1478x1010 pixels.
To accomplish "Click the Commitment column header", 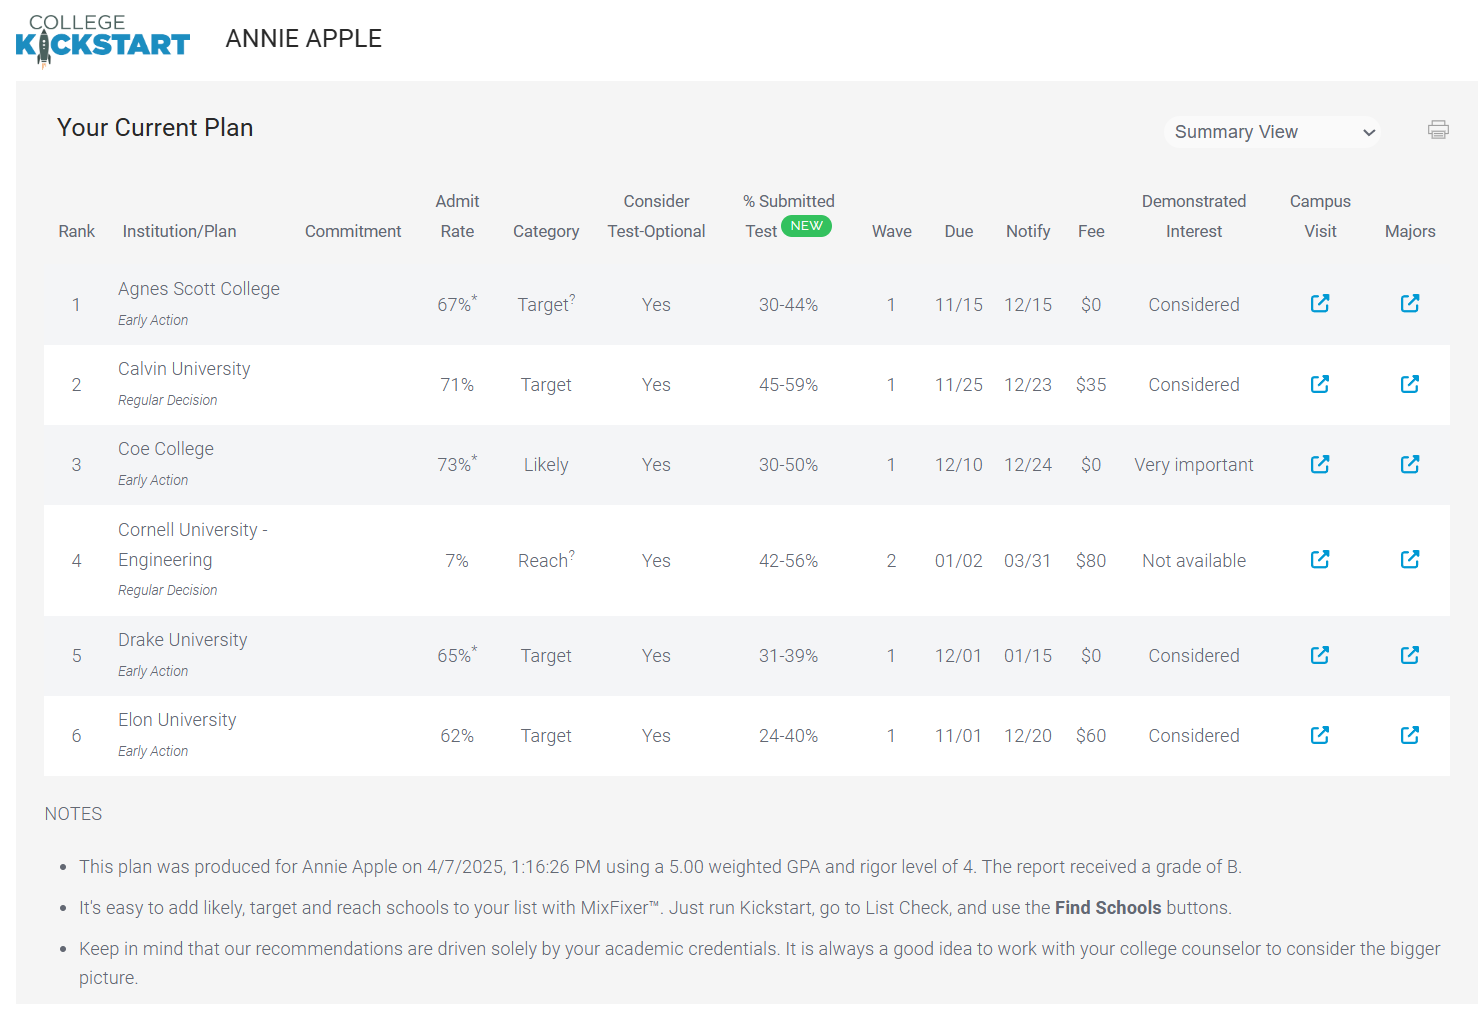I will pos(353,231).
